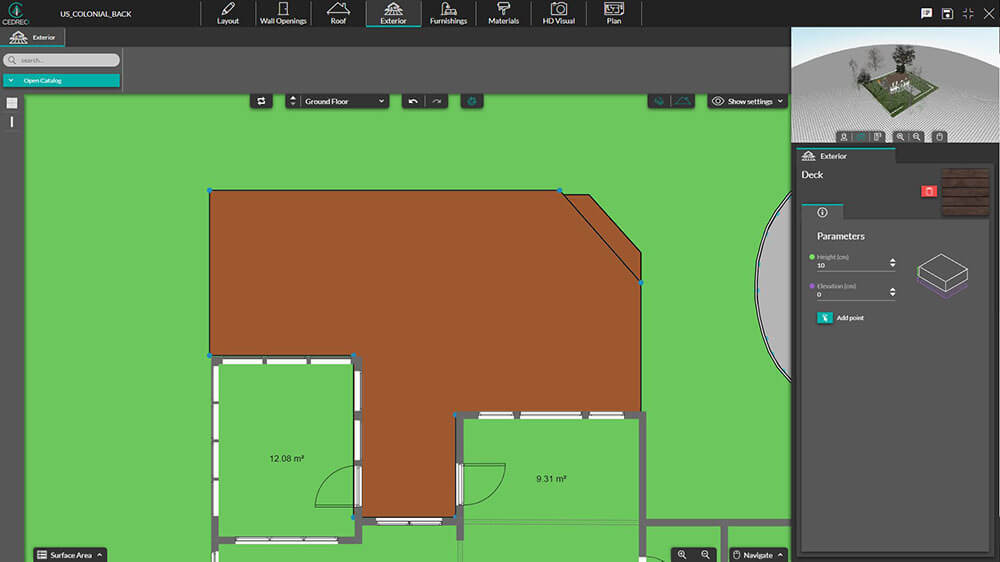Click the redo arrow in canvas toolbar

(x=437, y=101)
